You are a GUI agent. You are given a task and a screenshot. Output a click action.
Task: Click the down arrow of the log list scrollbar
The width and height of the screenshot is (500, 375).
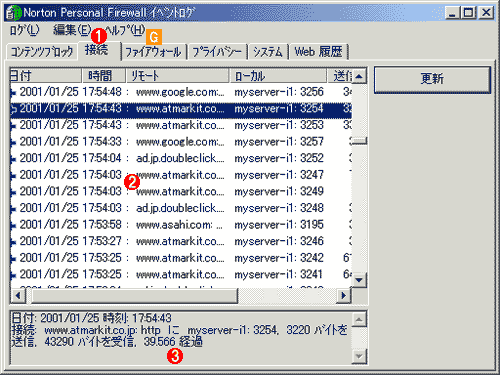point(359,280)
